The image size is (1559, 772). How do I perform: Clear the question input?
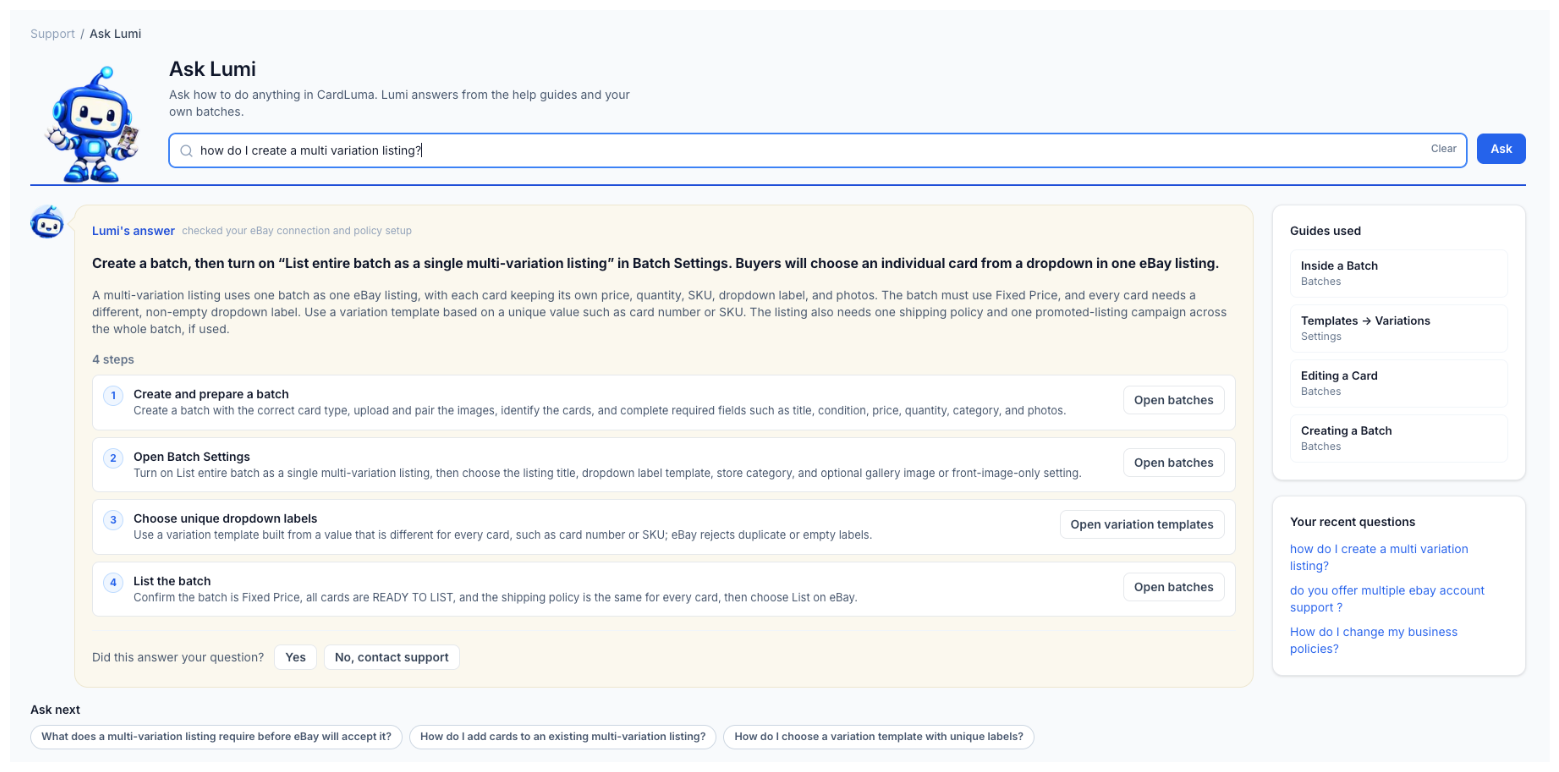[1443, 149]
